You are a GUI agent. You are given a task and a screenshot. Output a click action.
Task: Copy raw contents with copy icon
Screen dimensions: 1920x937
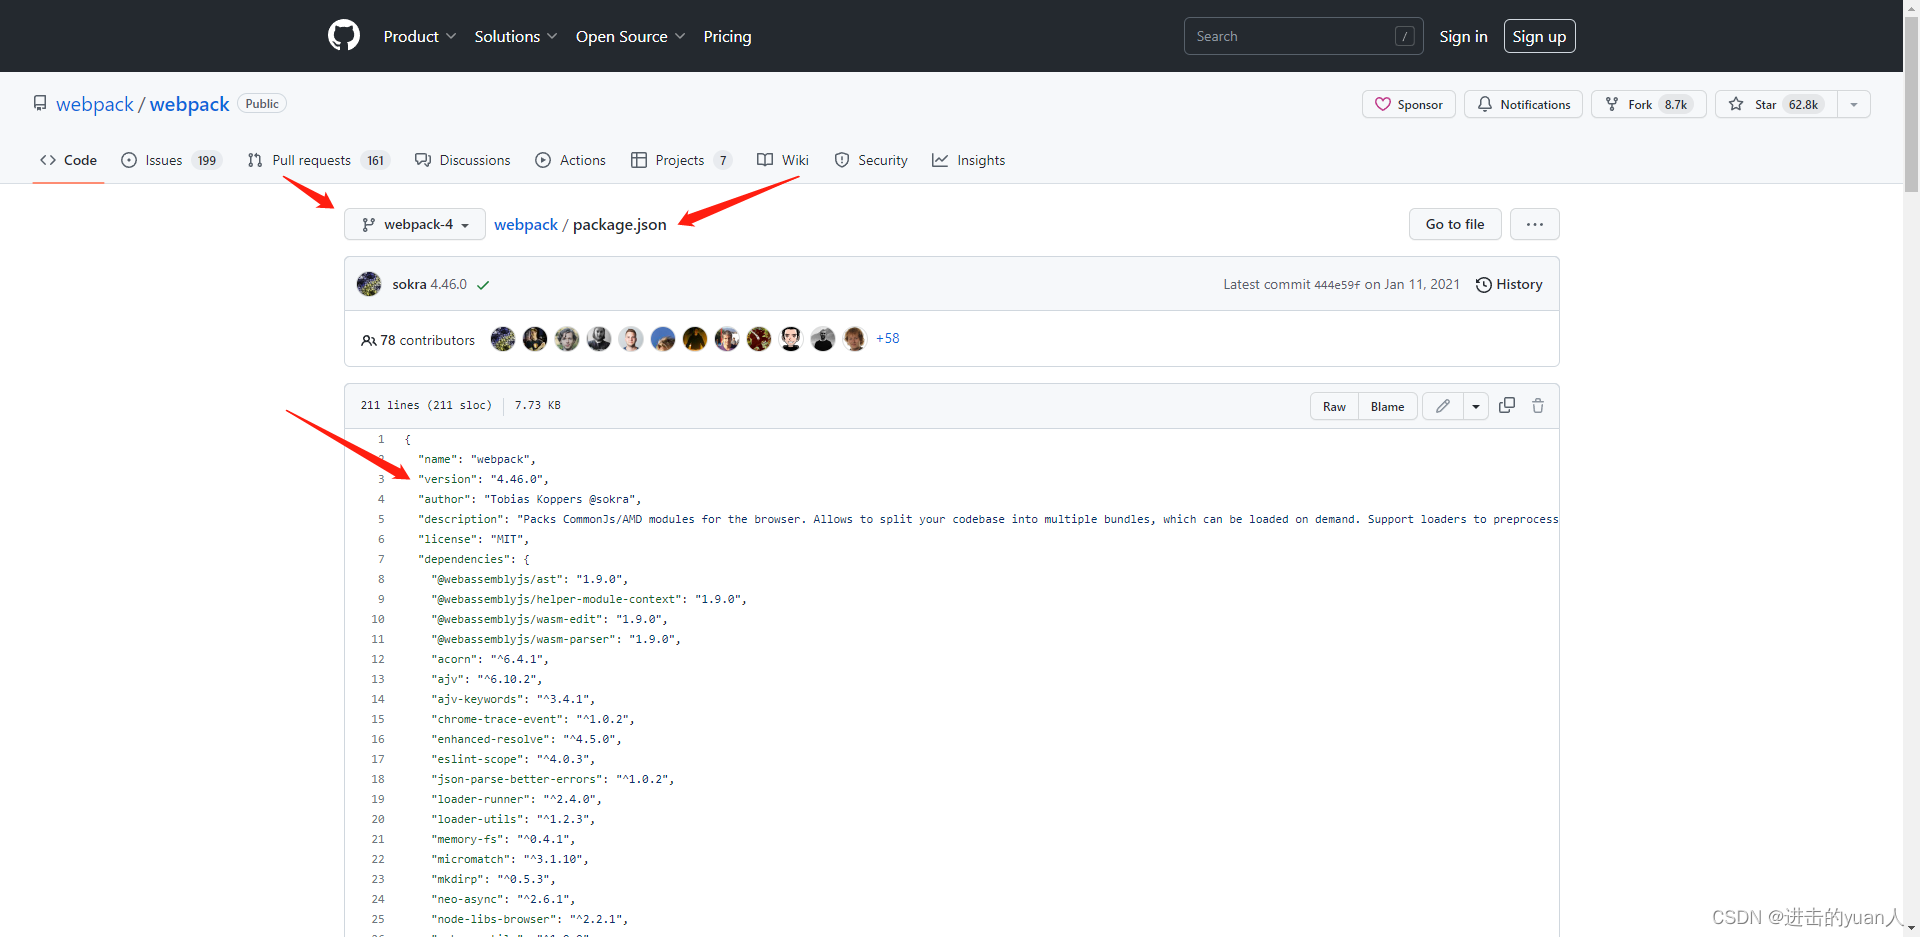1507,405
